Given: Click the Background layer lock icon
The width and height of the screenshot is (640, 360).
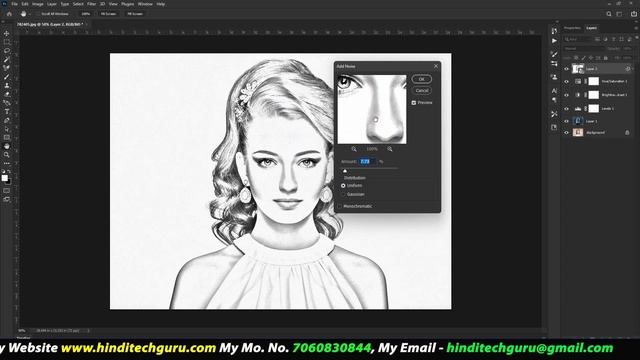Looking at the screenshot, I should (x=627, y=132).
